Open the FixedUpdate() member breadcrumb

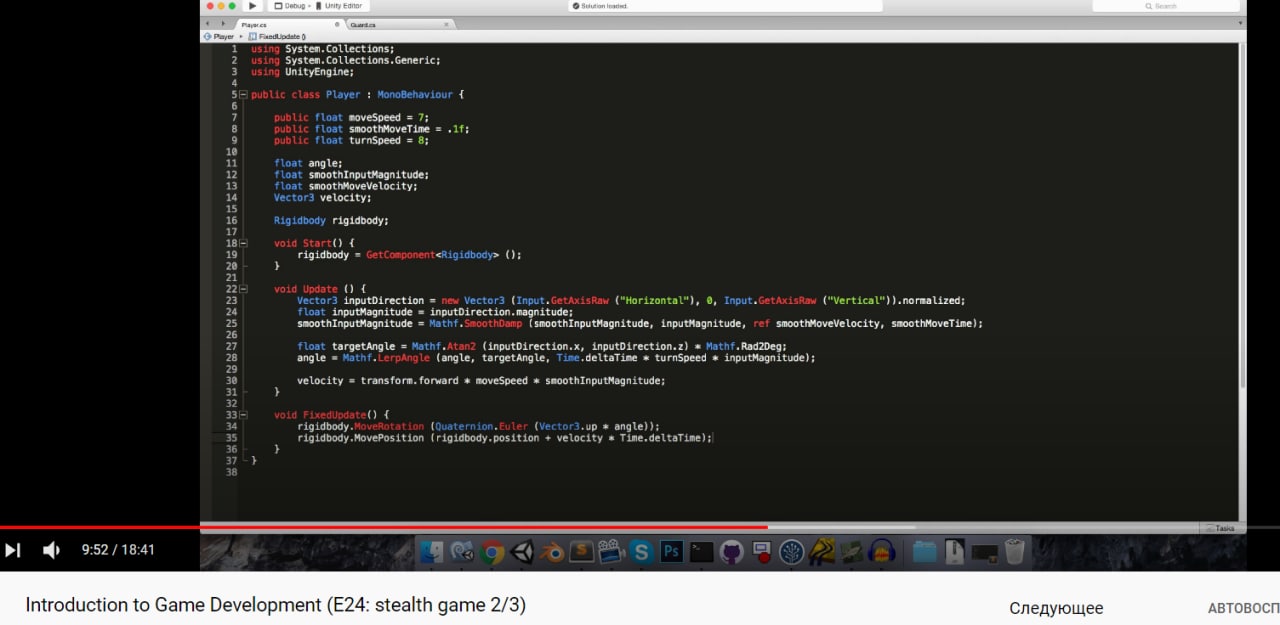point(278,36)
